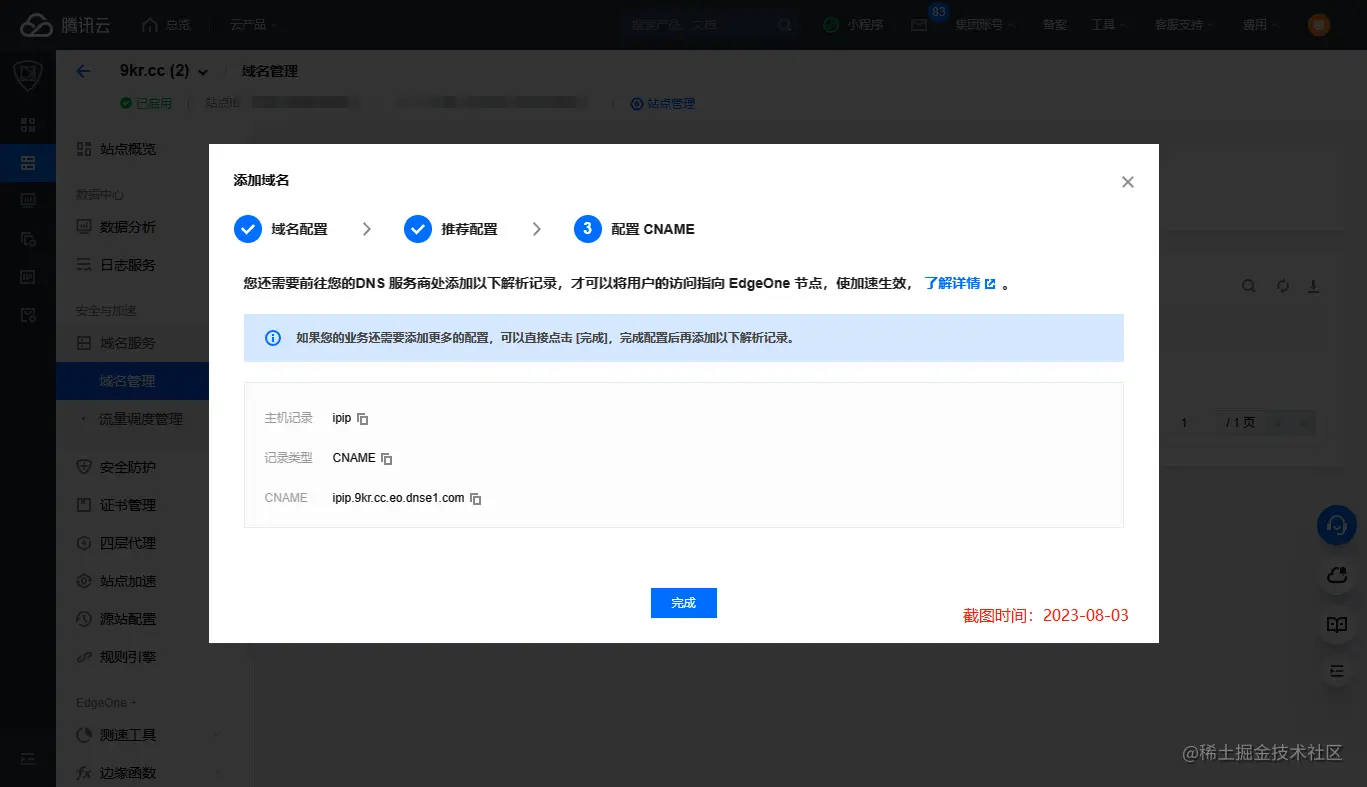Expand the 9kr.cc (2) site switcher
Screen dimensions: 1367x787
[x=164, y=71]
